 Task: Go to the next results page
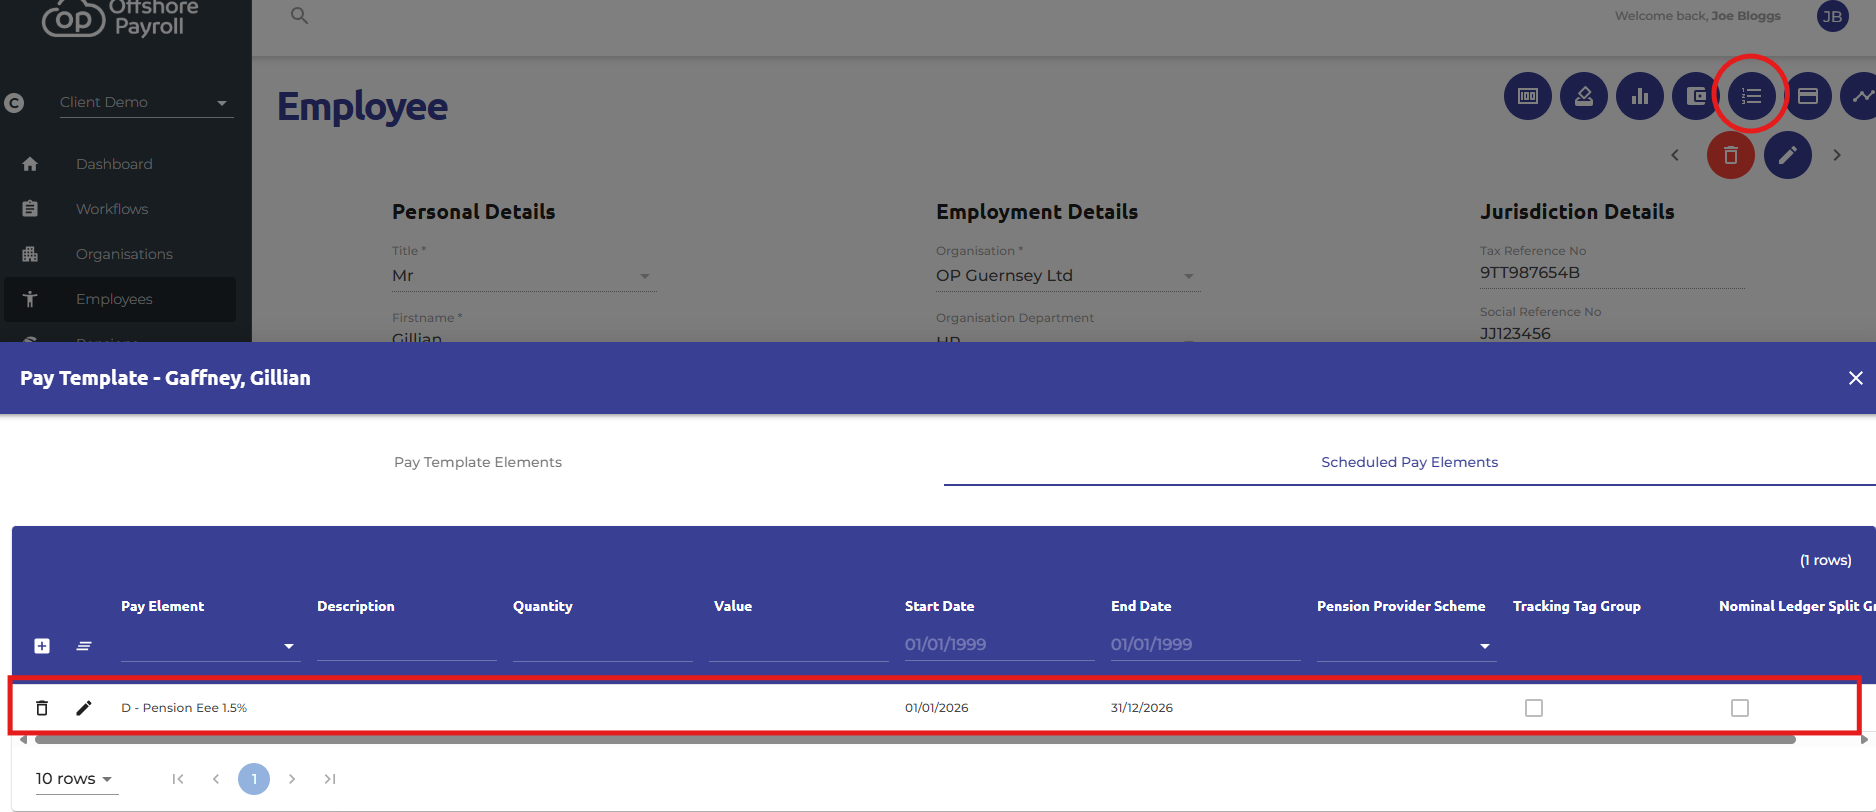pos(292,779)
